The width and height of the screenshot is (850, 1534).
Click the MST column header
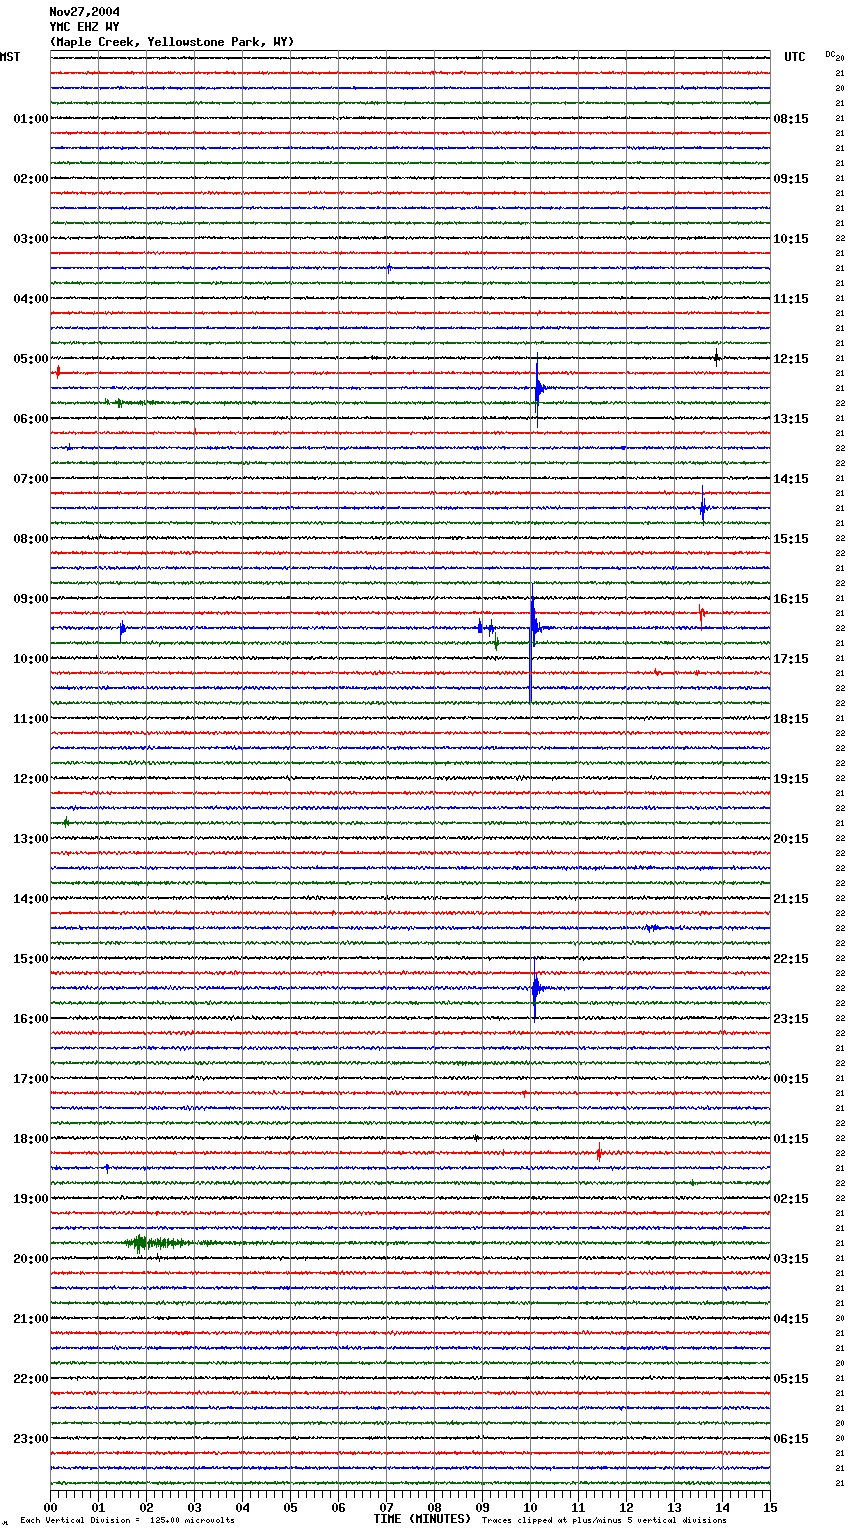point(10,57)
